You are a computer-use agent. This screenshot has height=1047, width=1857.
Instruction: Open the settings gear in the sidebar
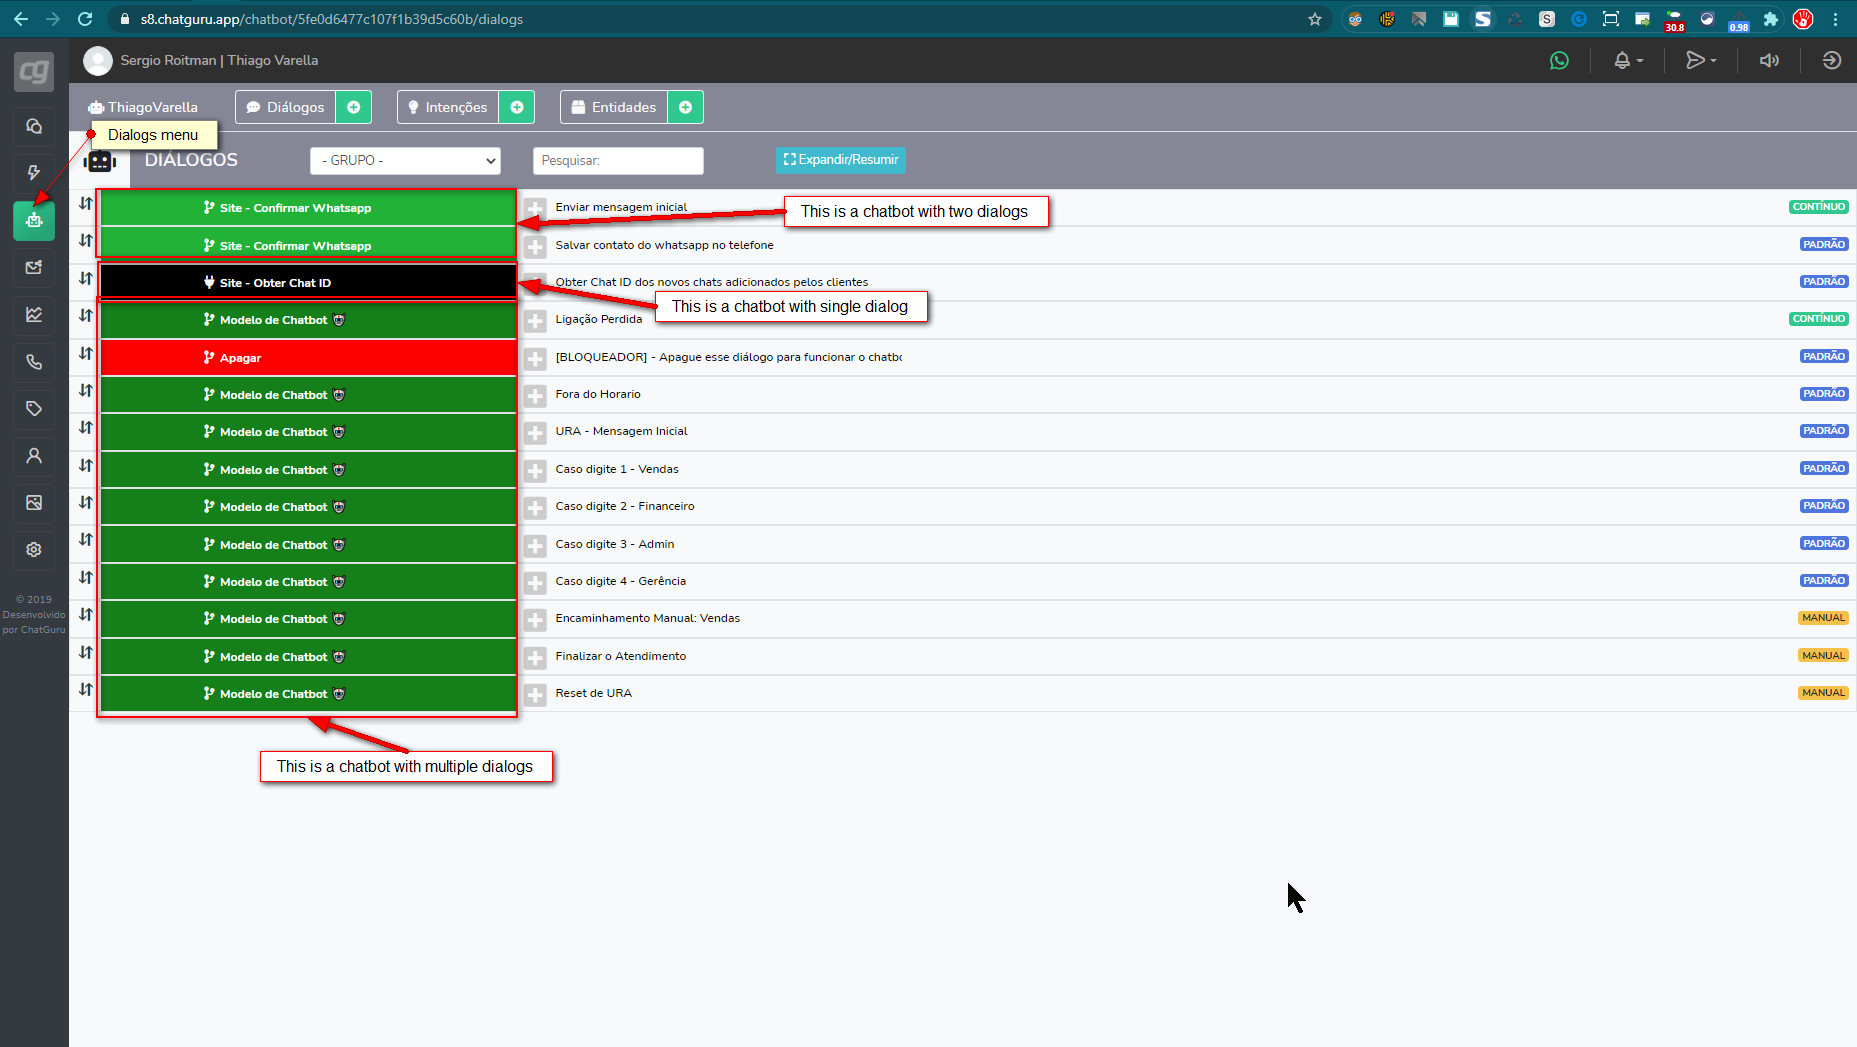point(34,550)
